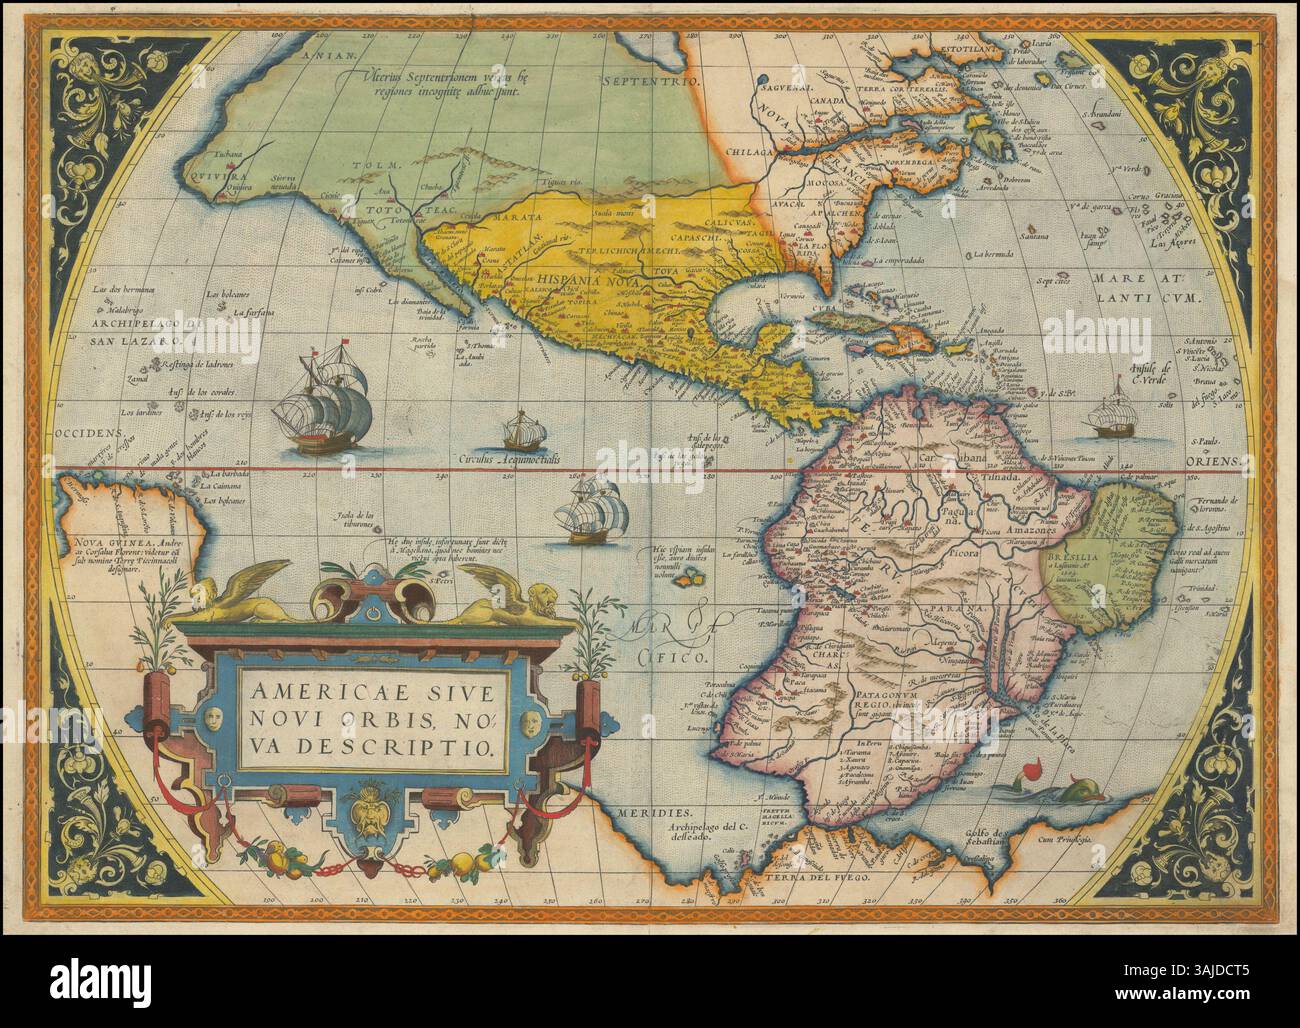Viewport: 1300px width, 1028px height.
Task: Point to the 'TERRA DEL FVEGO' label
Action: pyautogui.click(x=818, y=876)
